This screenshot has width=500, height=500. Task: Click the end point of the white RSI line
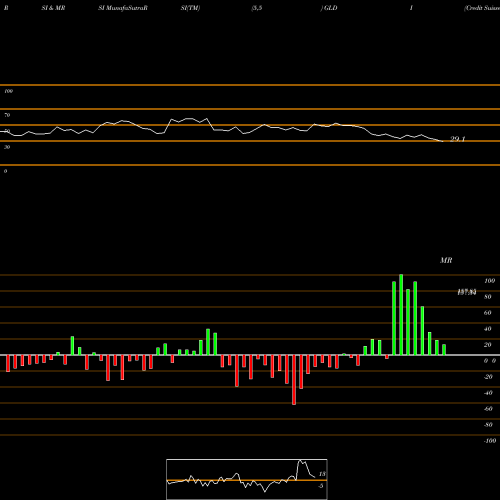click(x=442, y=141)
